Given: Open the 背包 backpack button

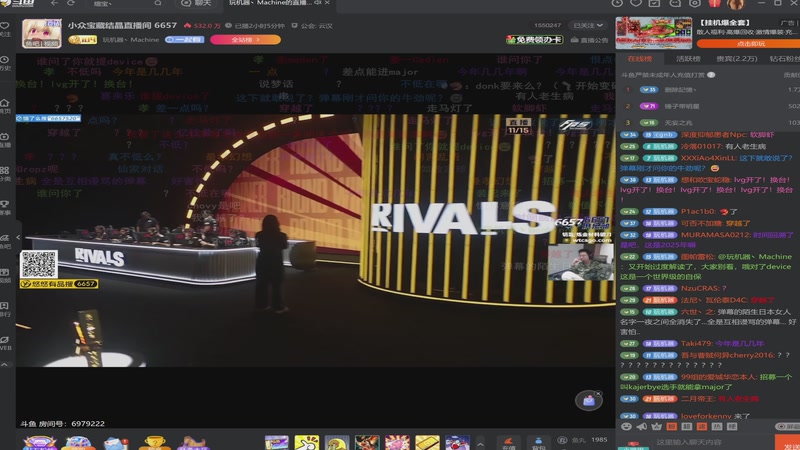Looking at the screenshot, I should pyautogui.click(x=538, y=443).
